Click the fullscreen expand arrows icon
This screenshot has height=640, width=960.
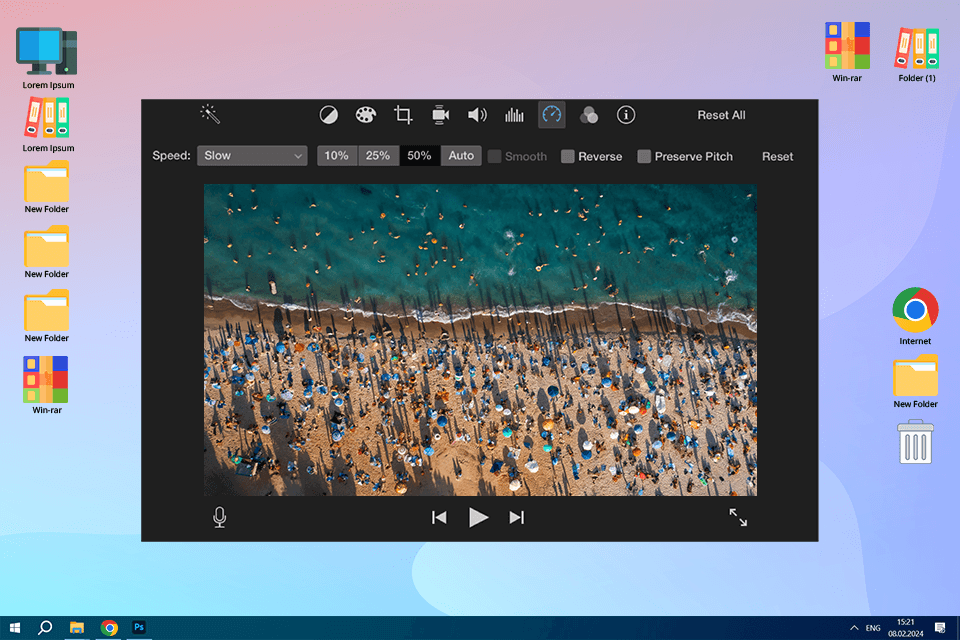(x=738, y=518)
